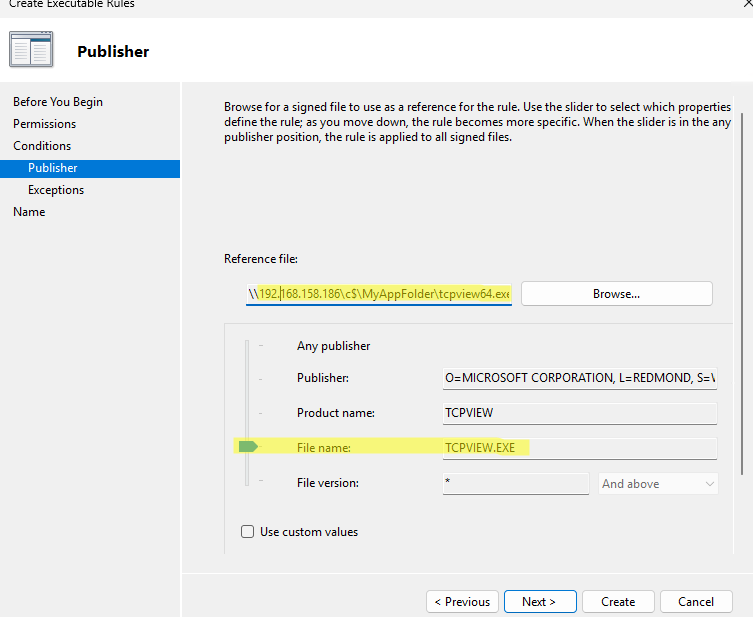Click the green slider thumb at File name
This screenshot has width=753, height=617.
(x=248, y=447)
